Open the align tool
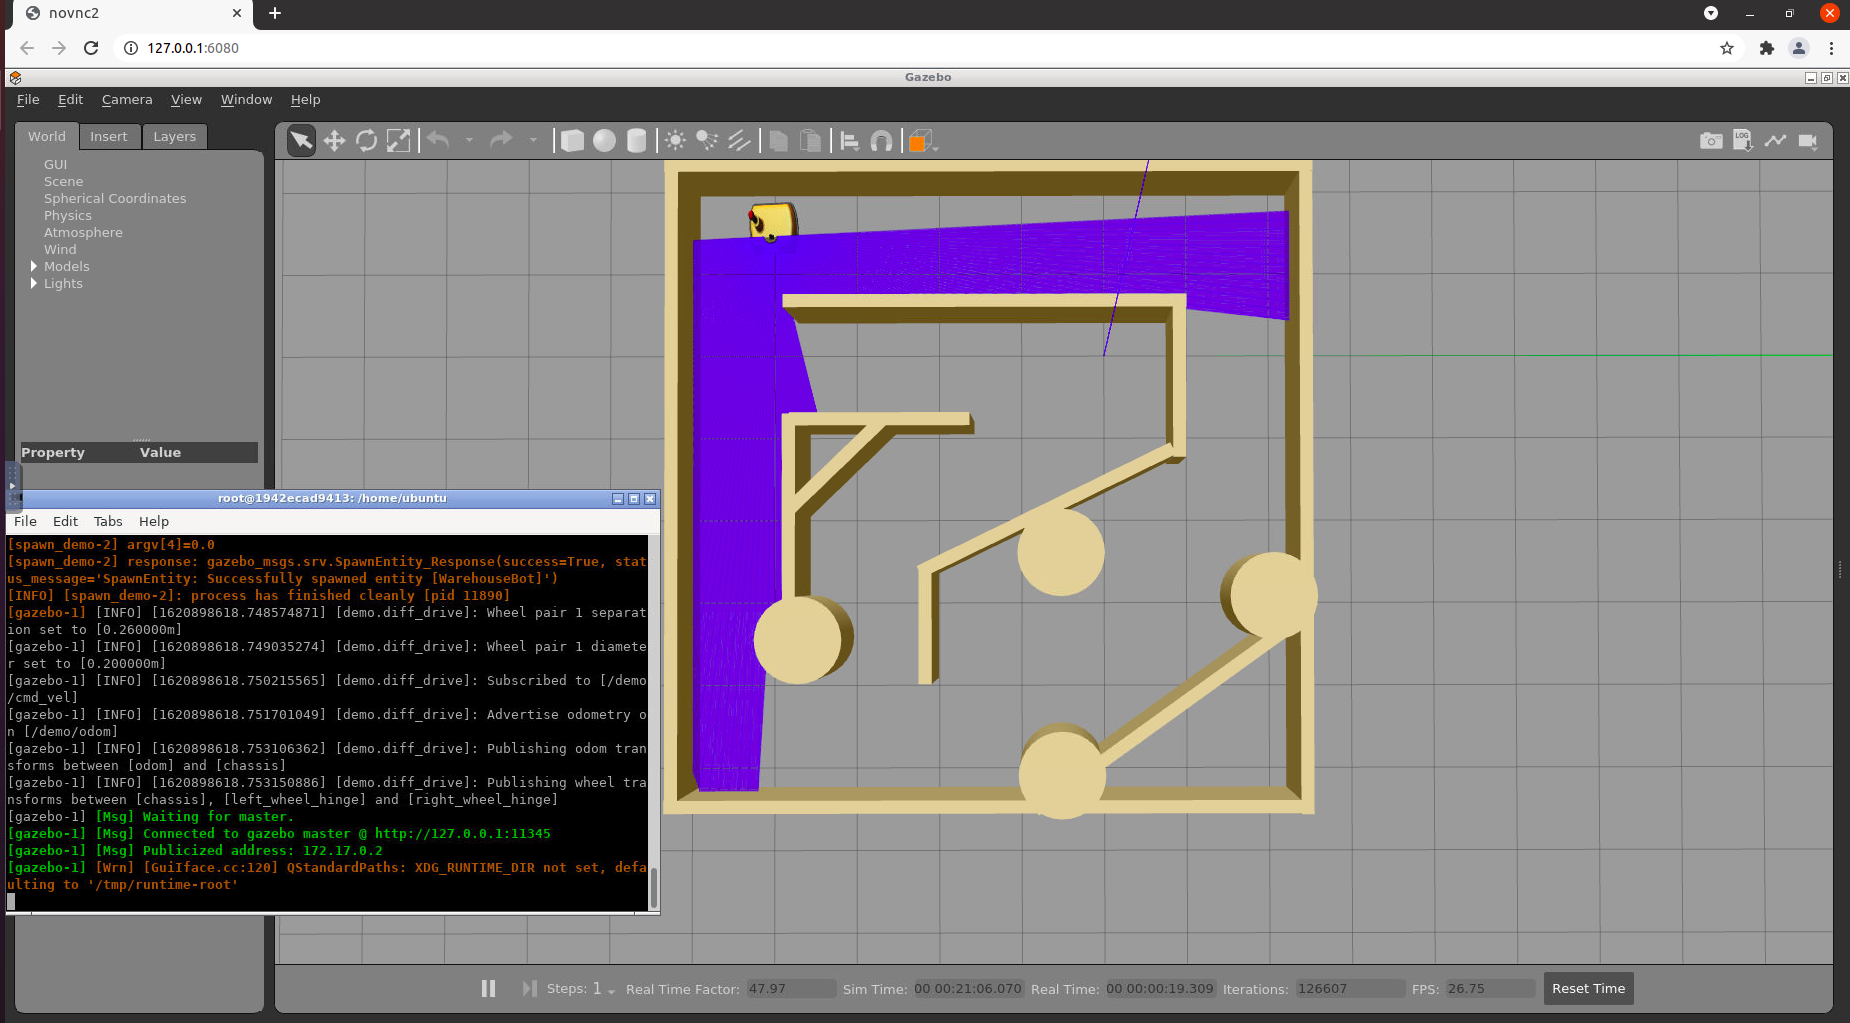Screen dimensions: 1850x1023 850,141
